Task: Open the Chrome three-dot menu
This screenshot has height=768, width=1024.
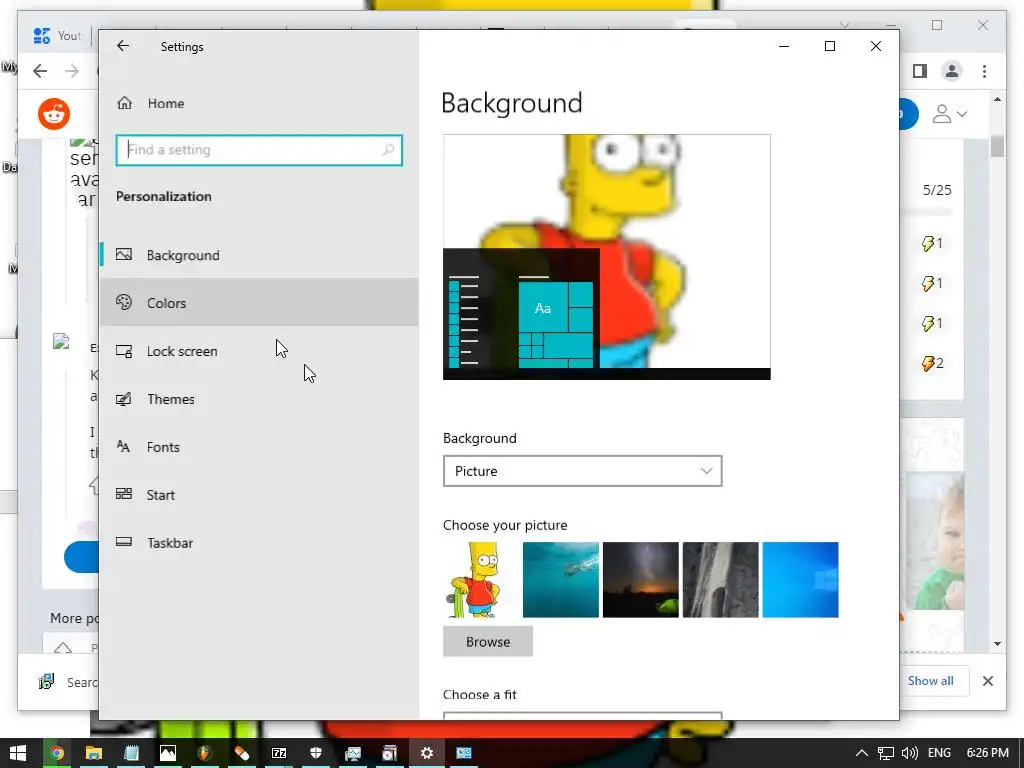Action: [984, 71]
